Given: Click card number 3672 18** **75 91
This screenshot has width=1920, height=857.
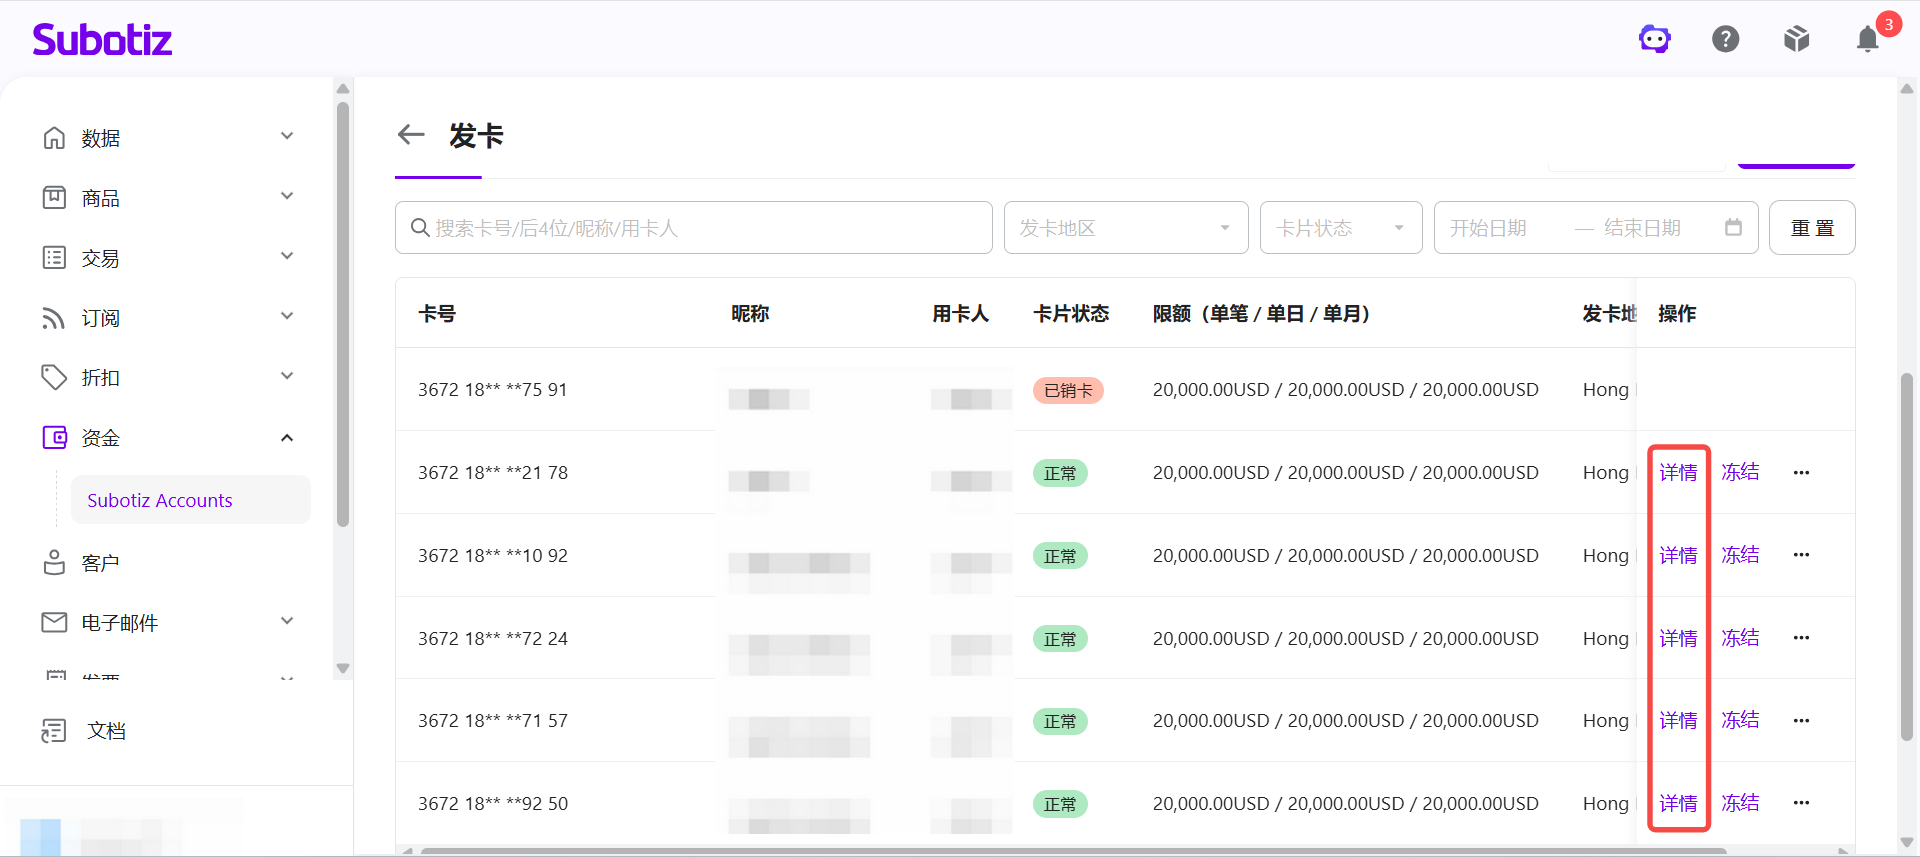Looking at the screenshot, I should pyautogui.click(x=493, y=390).
